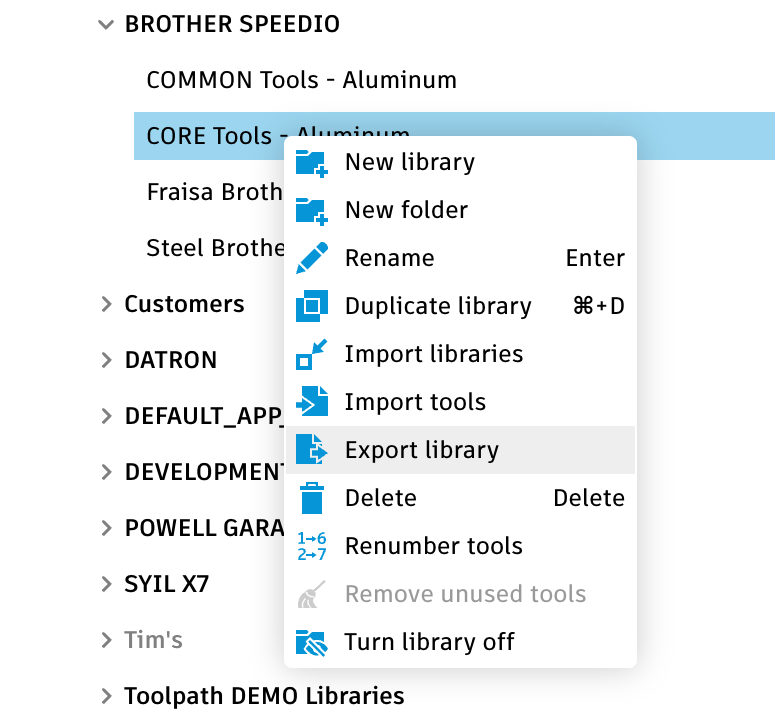780x724 pixels.
Task: Click the Delete trash can icon
Action: click(x=312, y=498)
